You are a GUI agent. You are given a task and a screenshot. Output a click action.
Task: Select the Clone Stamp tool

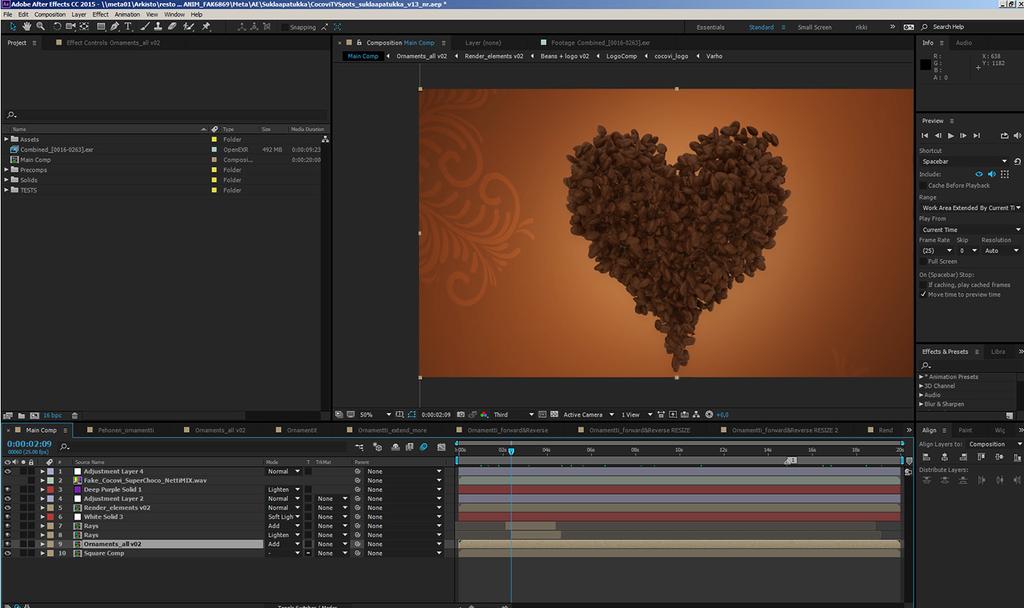[x=158, y=27]
